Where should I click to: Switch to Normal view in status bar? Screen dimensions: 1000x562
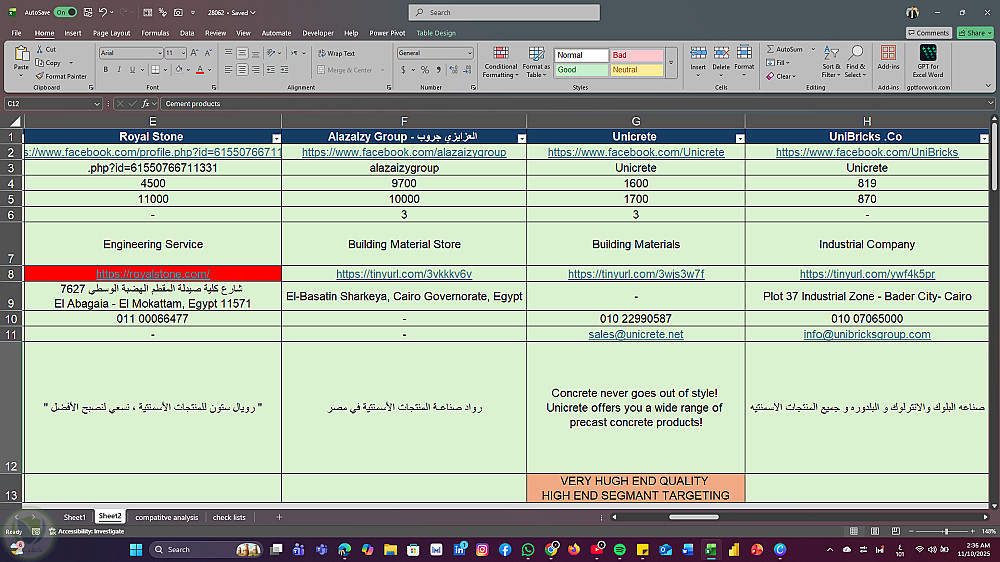[x=854, y=531]
